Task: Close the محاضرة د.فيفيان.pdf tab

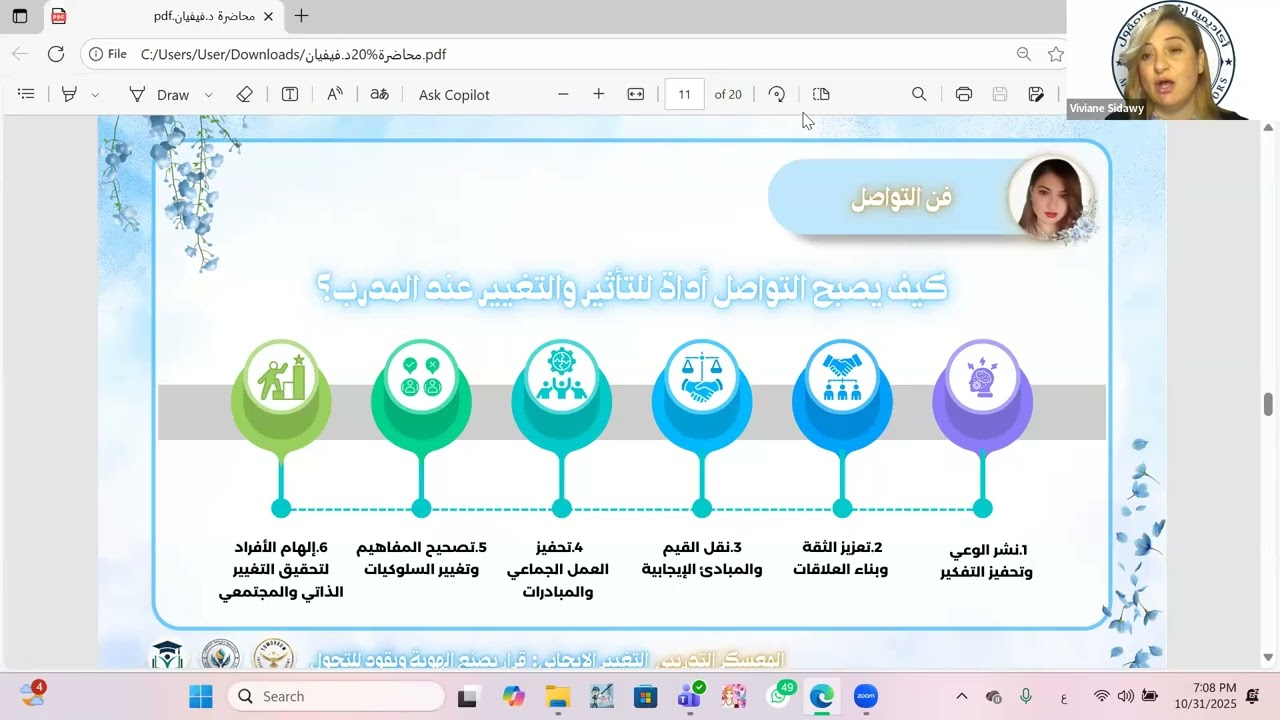Action: [268, 16]
